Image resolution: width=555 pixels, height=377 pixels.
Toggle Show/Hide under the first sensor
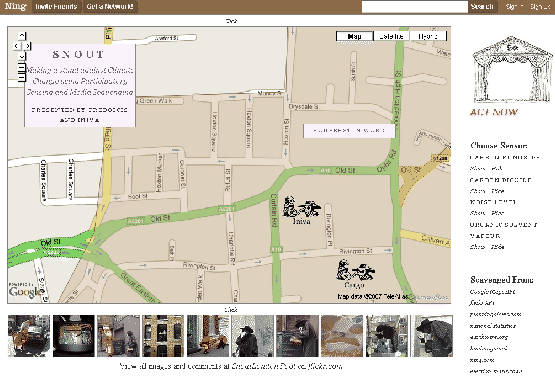(x=486, y=168)
